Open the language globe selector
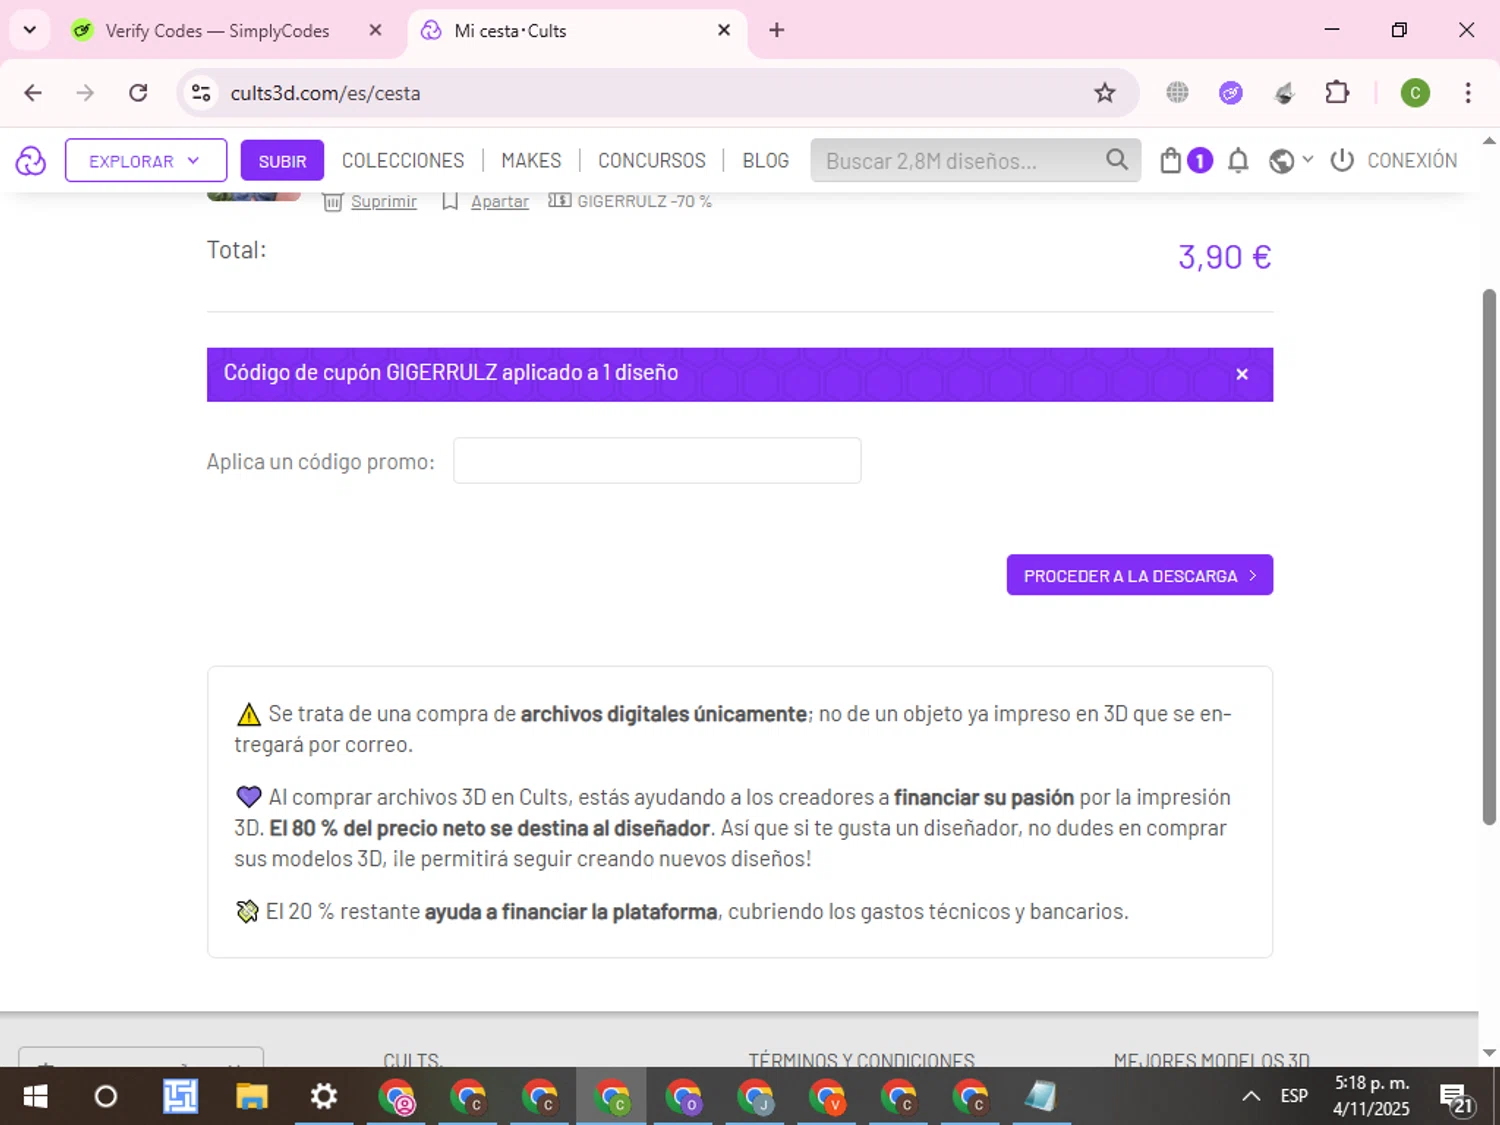 (x=1290, y=160)
